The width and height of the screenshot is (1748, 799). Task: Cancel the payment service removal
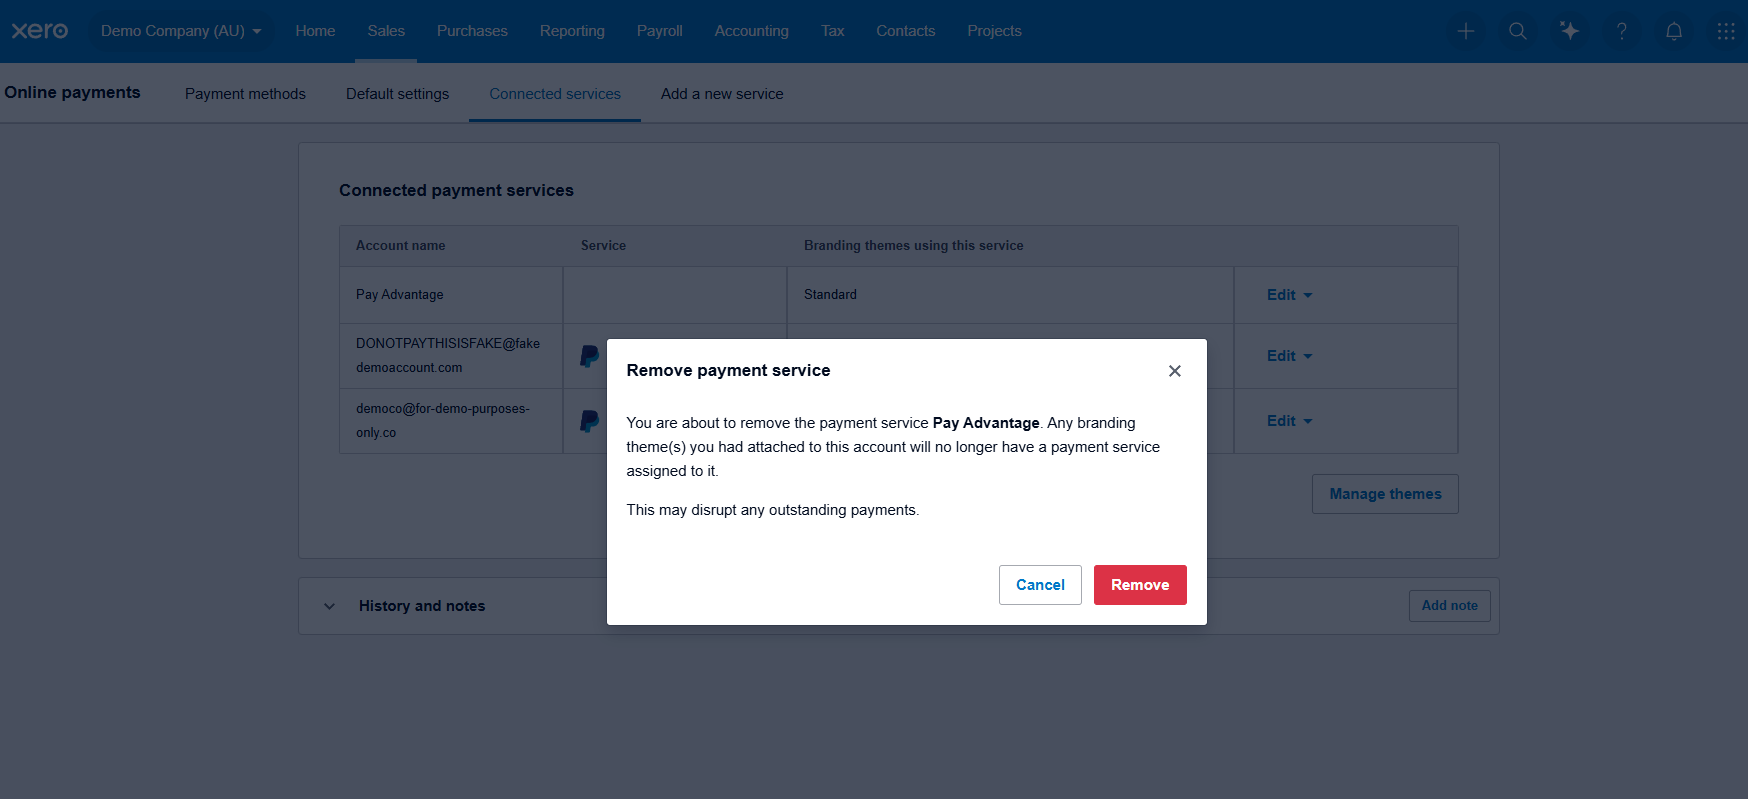1039,585
